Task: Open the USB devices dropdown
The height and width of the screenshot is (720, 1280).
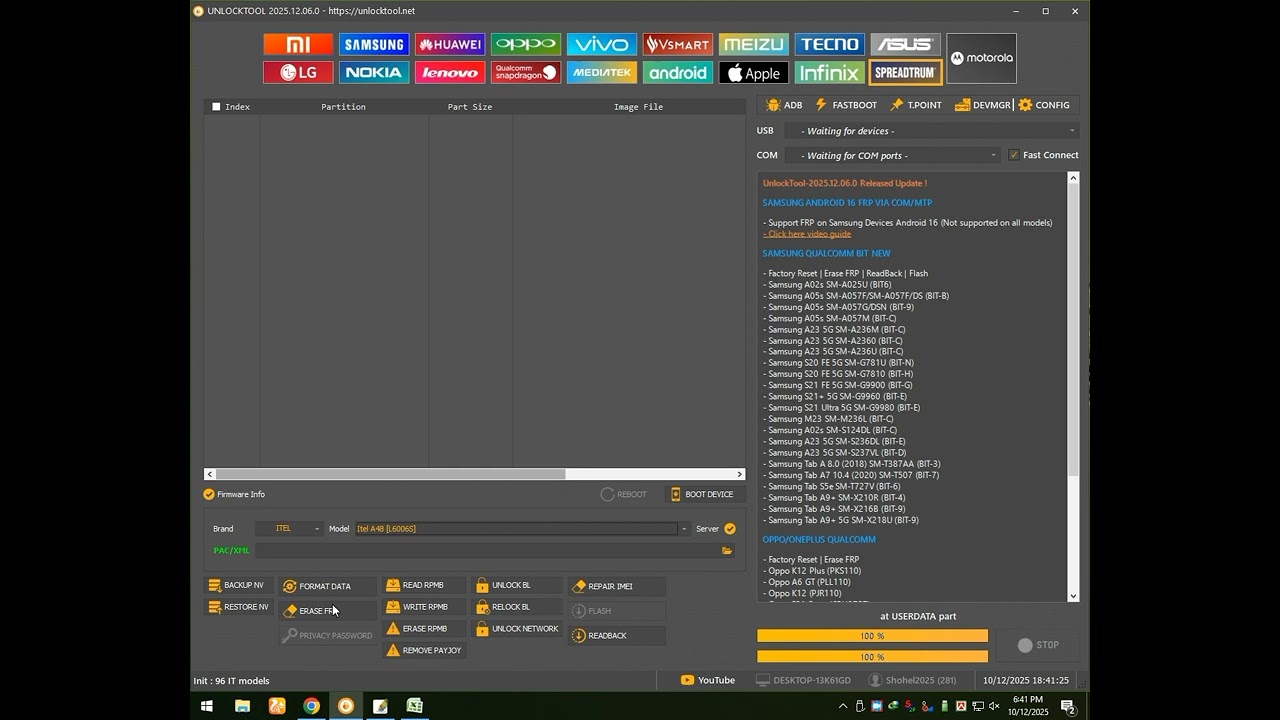Action: coord(931,131)
